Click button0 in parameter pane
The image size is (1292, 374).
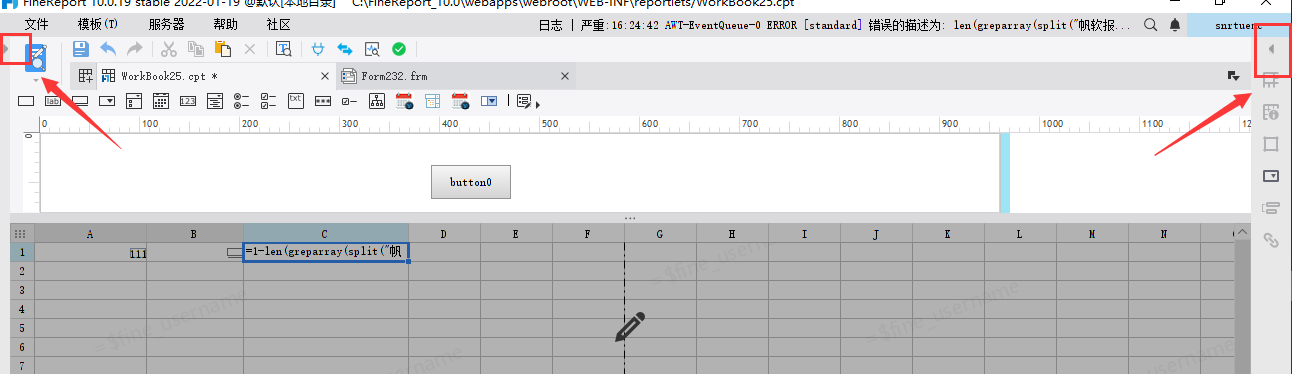click(x=471, y=182)
